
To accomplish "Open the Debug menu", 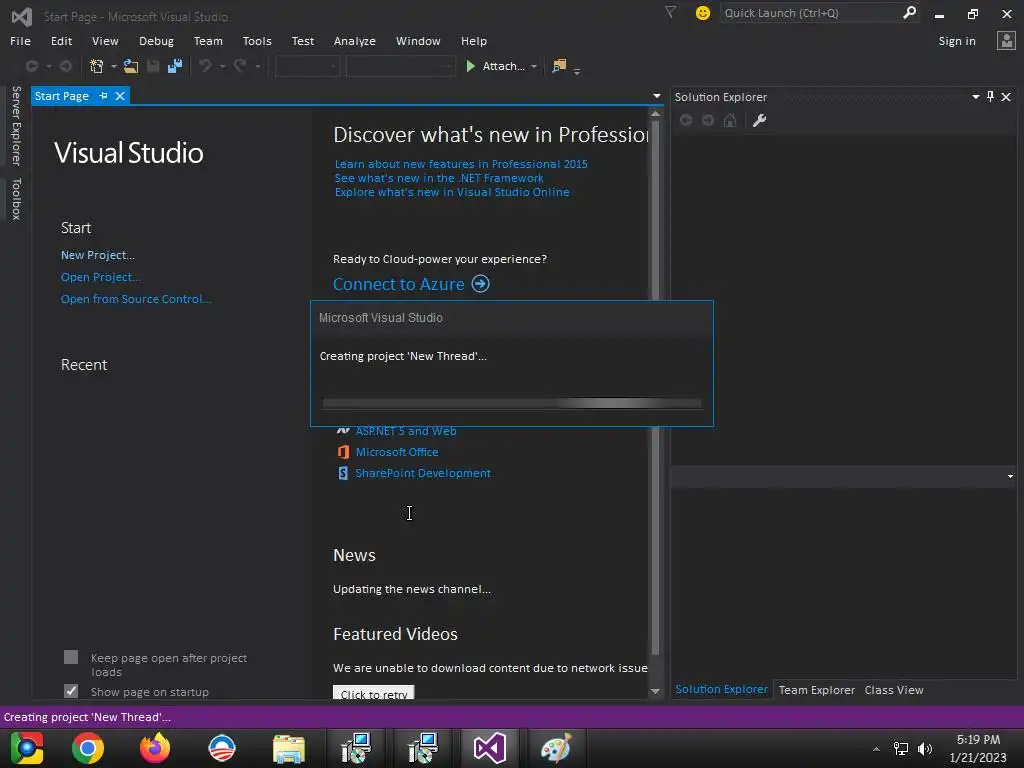I will (156, 40).
